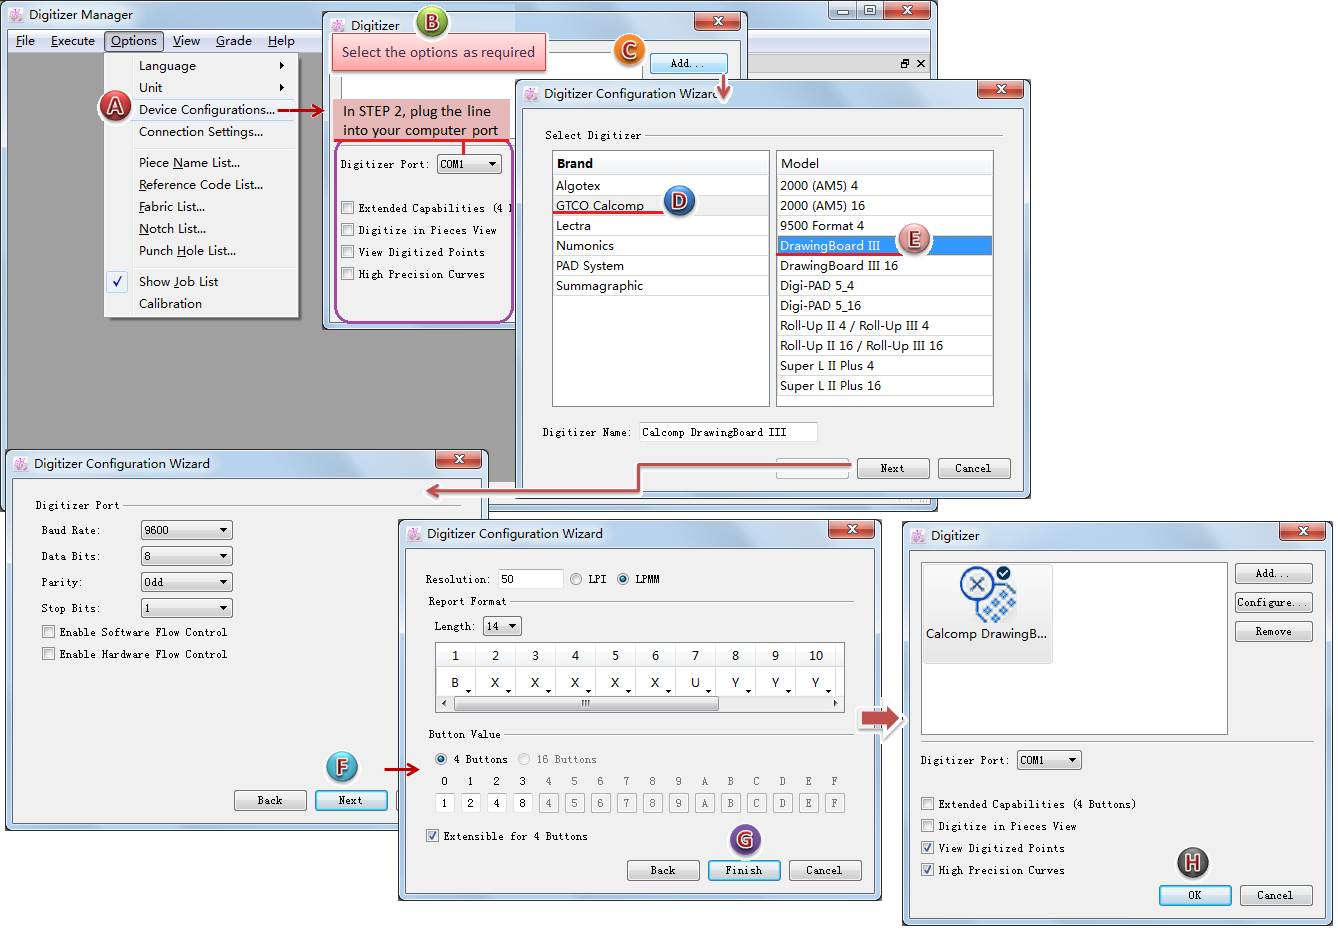The height and width of the screenshot is (933, 1338).
Task: Click the circled letter G marker above Finish
Action: 745,839
